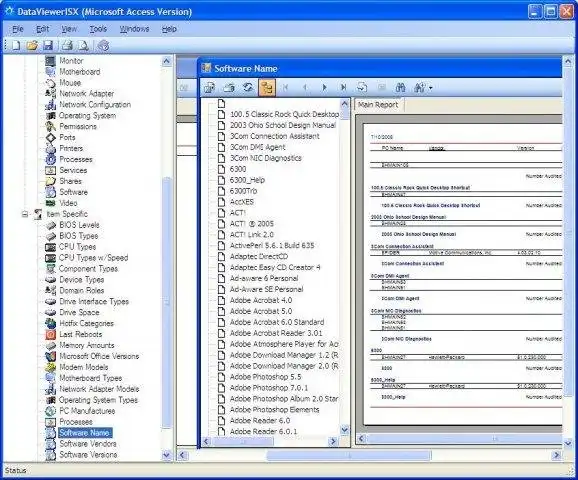Select 3Com Connection Assistant in group tree
Image resolution: width=578 pixels, height=480 pixels.
(275, 136)
